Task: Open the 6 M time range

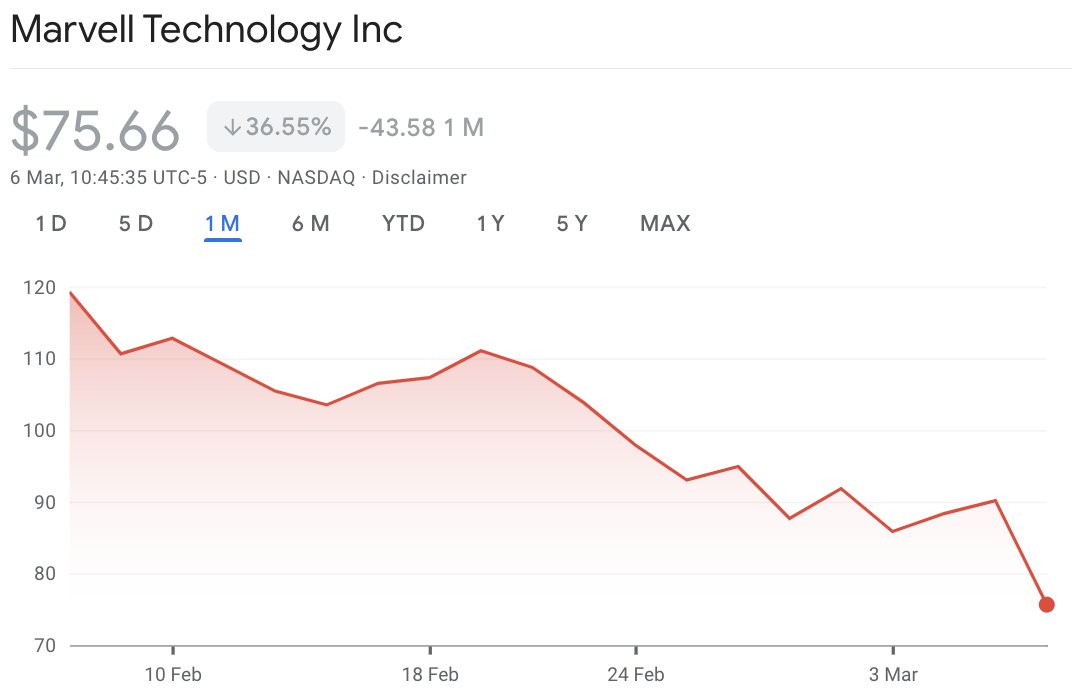Action: click(x=311, y=224)
